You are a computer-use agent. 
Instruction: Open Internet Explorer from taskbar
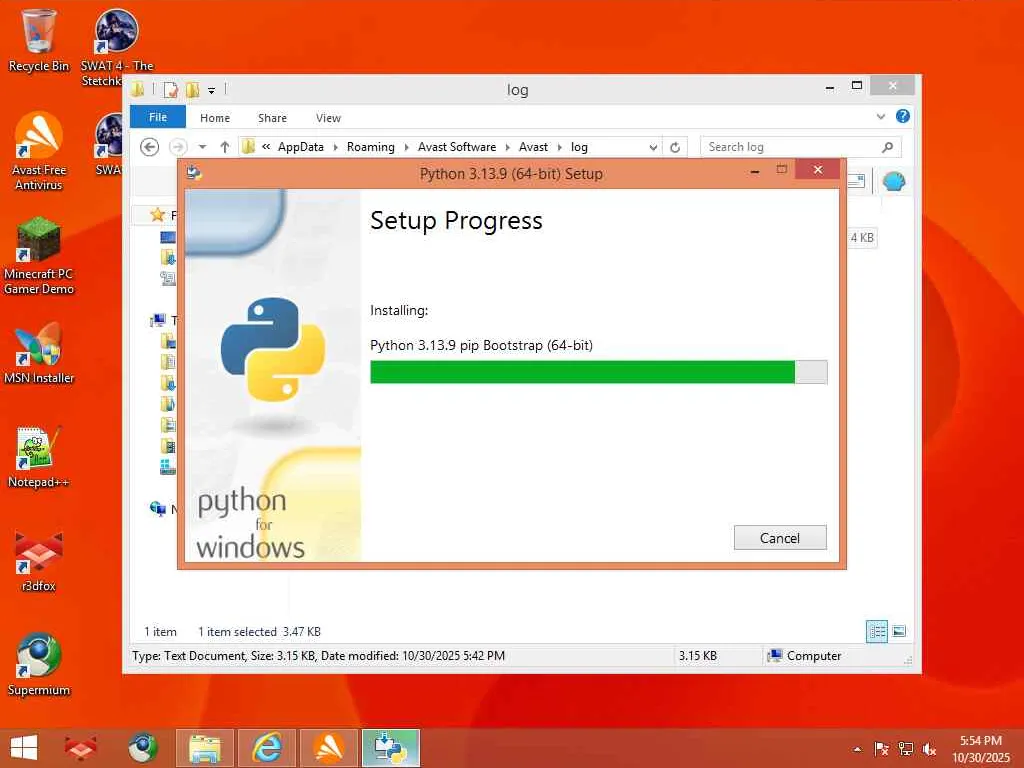coord(267,748)
